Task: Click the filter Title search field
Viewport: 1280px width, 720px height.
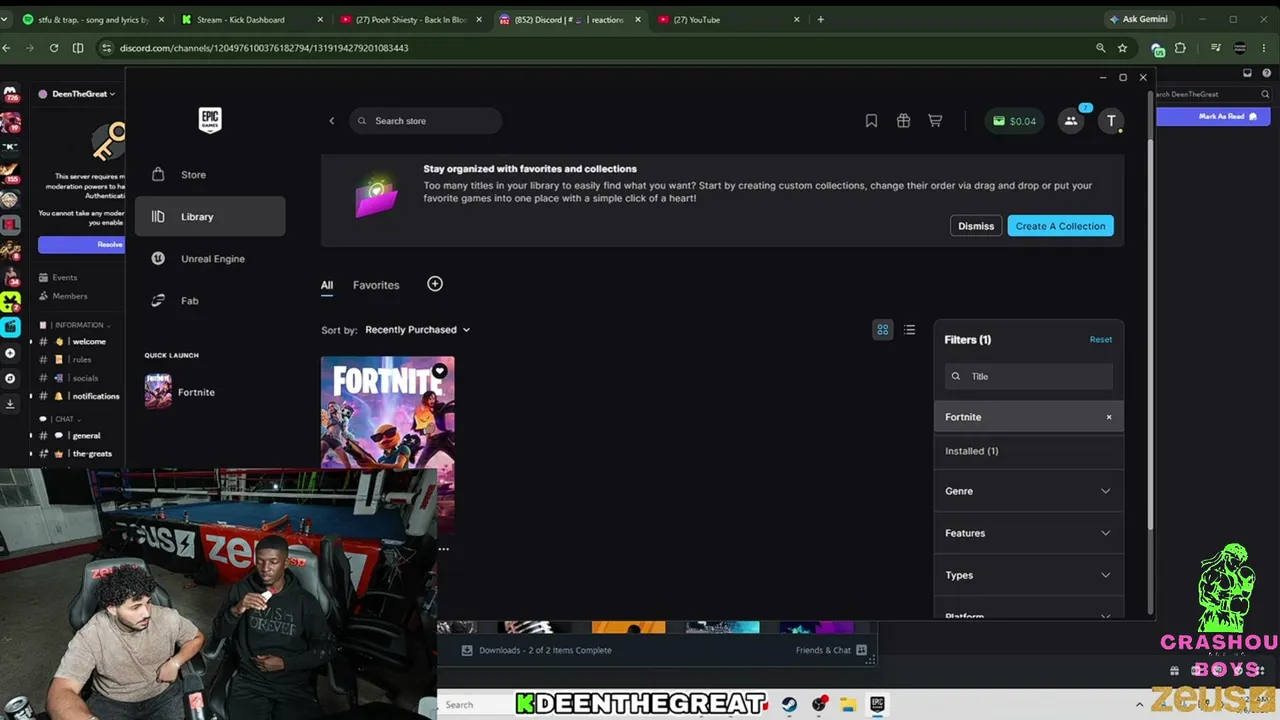Action: pyautogui.click(x=1028, y=376)
